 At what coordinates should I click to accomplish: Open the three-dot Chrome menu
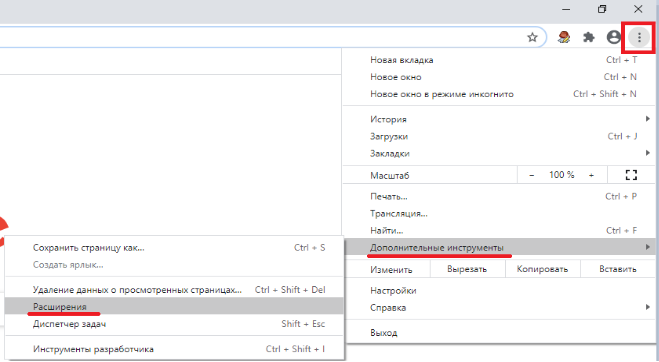pos(639,37)
